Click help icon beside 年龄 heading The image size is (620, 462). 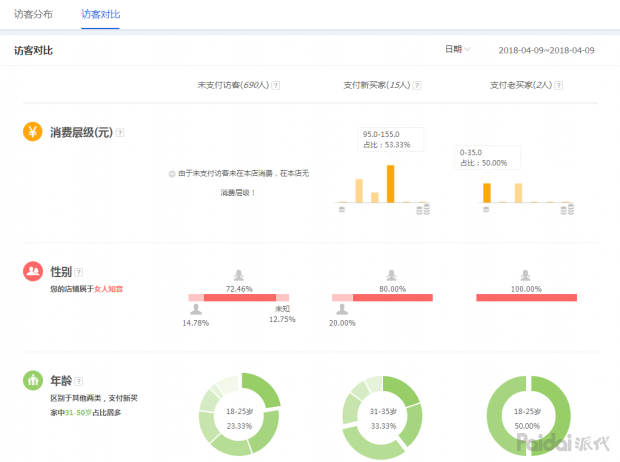click(79, 381)
